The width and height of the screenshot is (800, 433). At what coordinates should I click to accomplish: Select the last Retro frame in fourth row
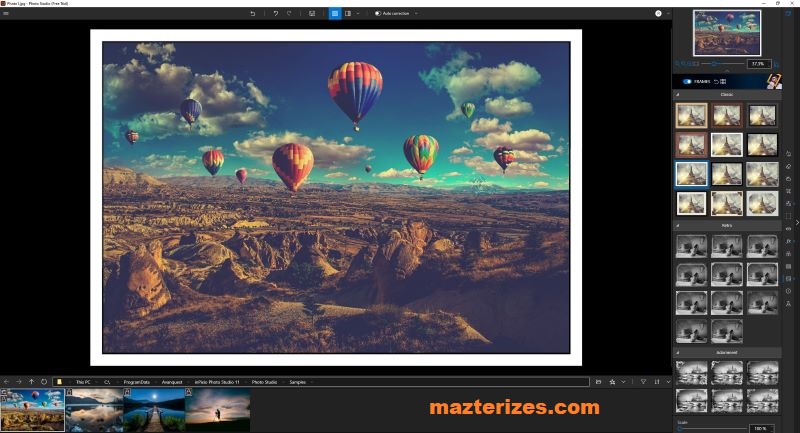click(x=727, y=331)
